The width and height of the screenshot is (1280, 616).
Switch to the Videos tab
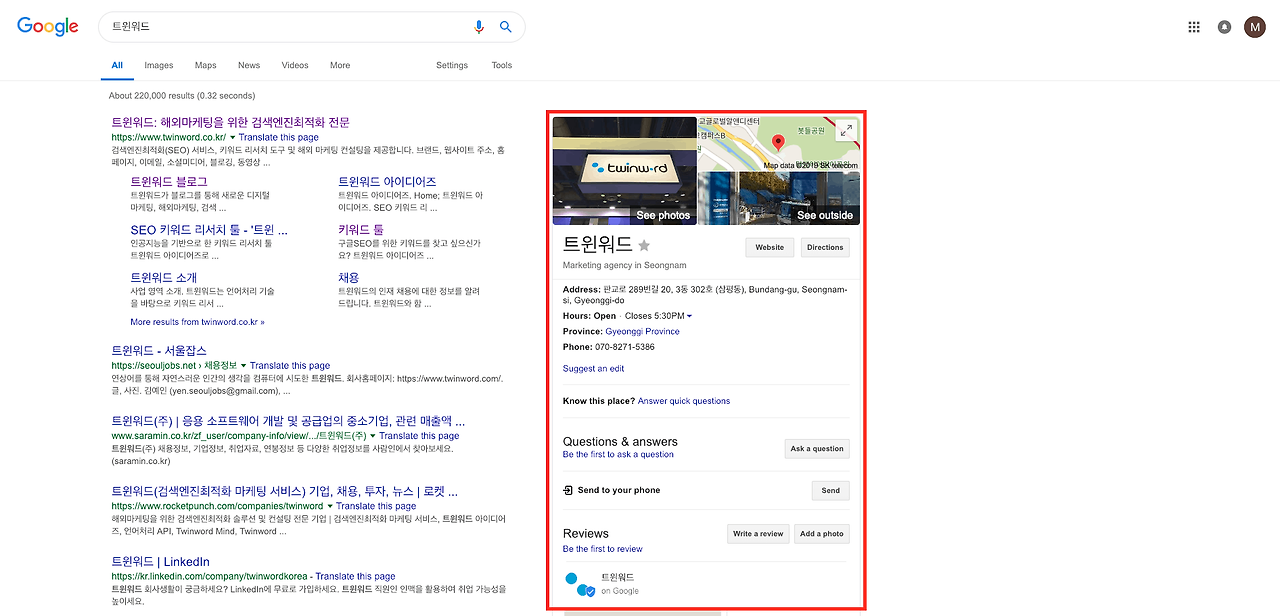pyautogui.click(x=294, y=65)
